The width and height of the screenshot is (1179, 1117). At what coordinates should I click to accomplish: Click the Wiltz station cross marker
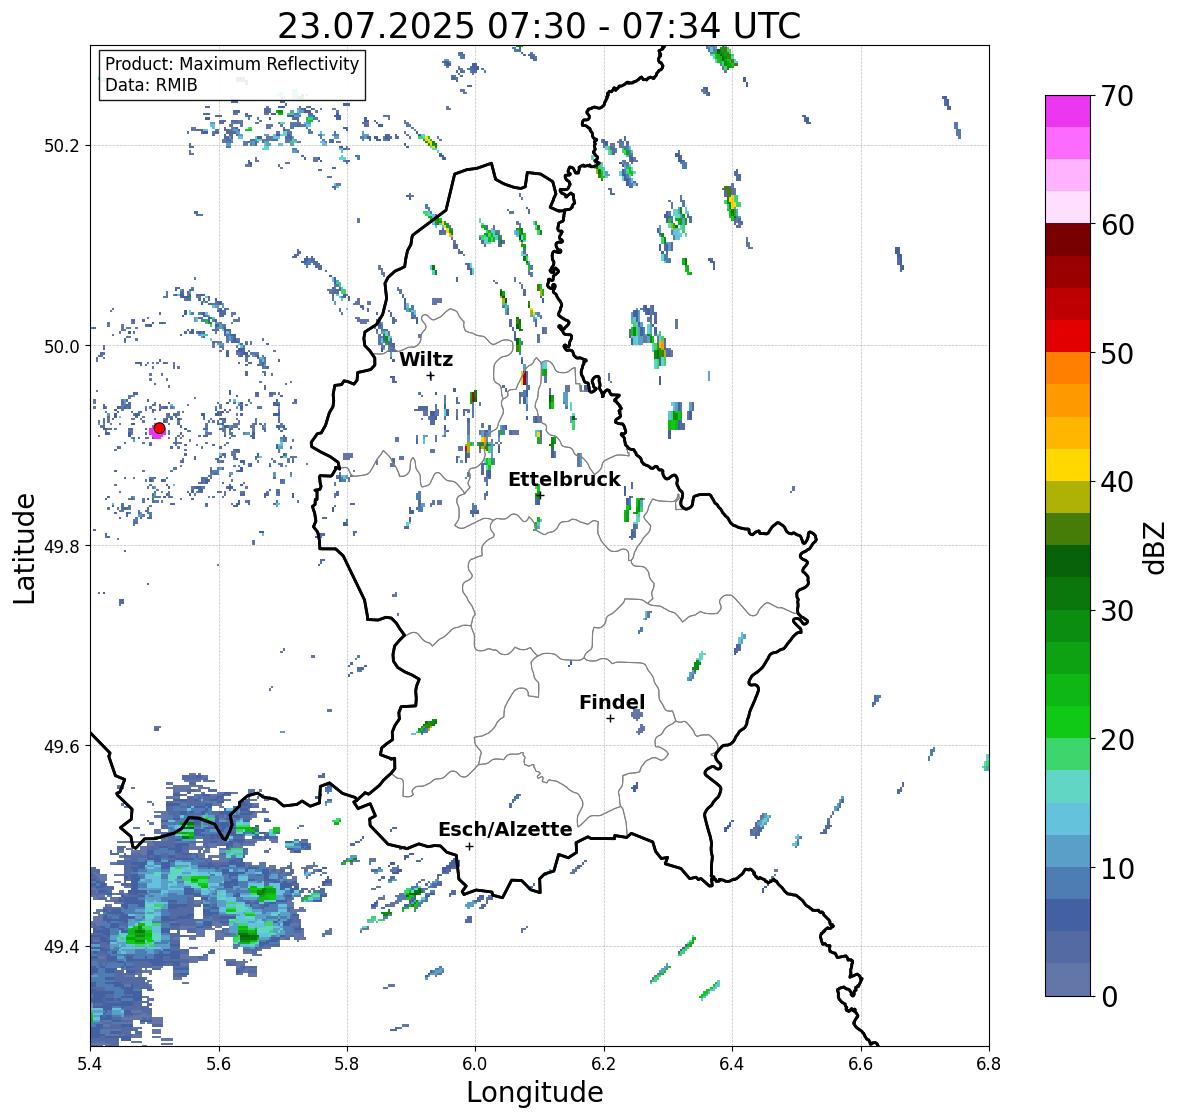click(x=431, y=376)
